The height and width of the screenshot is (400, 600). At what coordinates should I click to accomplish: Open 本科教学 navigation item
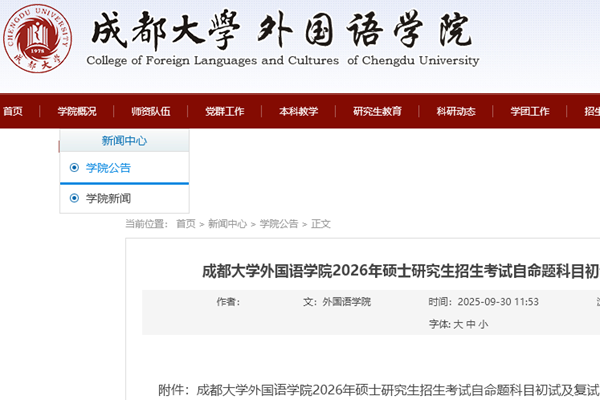coord(298,111)
